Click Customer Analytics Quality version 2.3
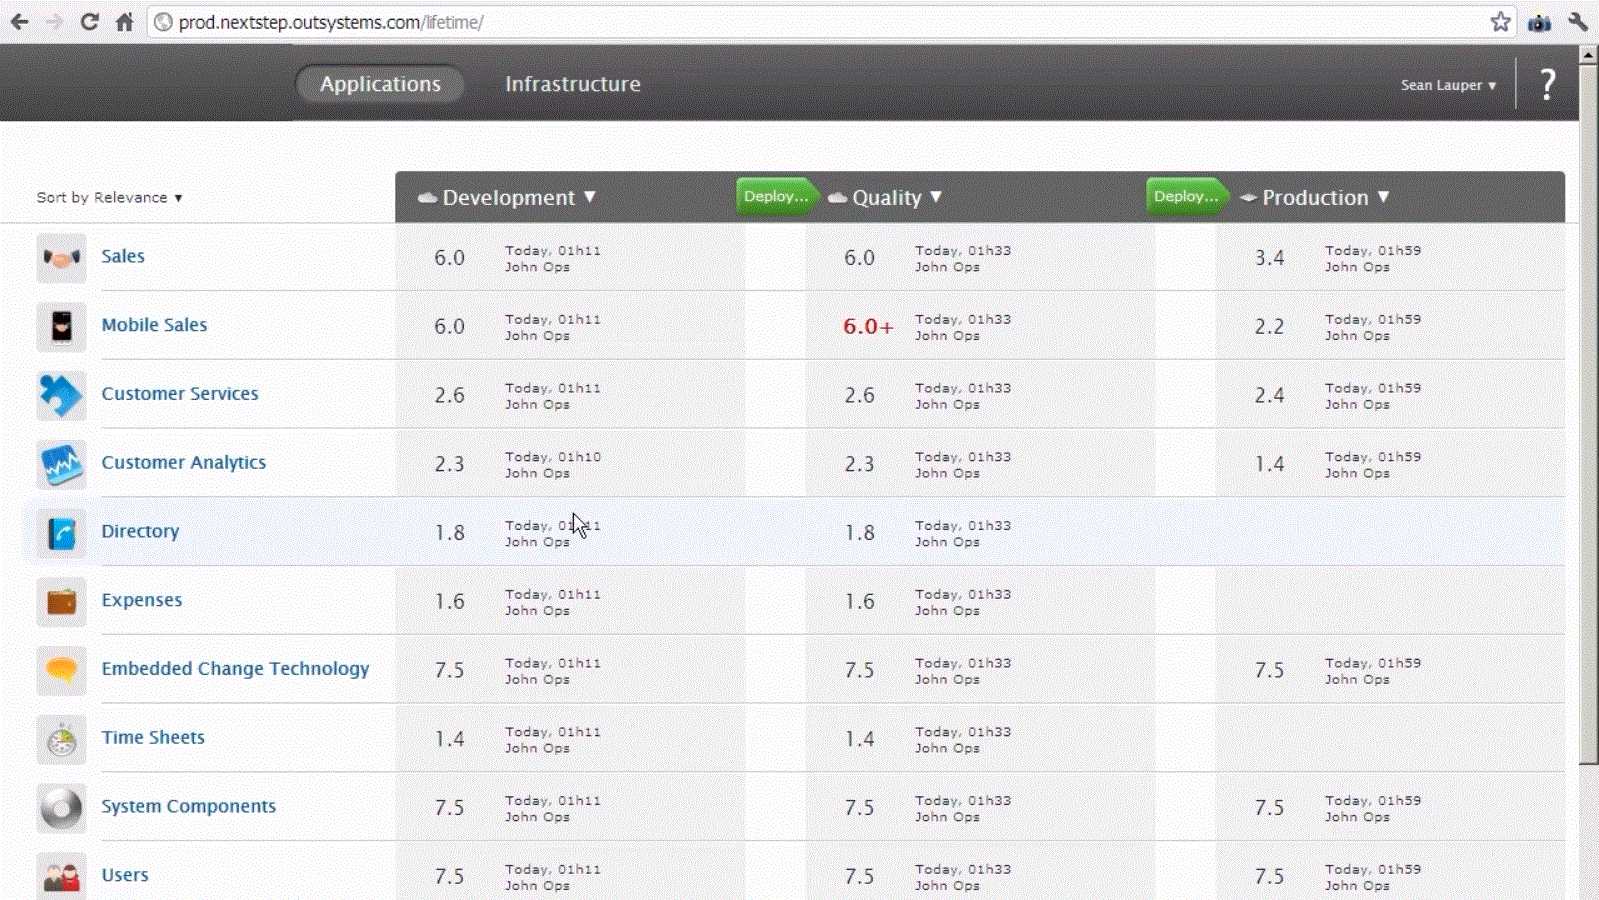The image size is (1599, 900). pyautogui.click(x=860, y=464)
